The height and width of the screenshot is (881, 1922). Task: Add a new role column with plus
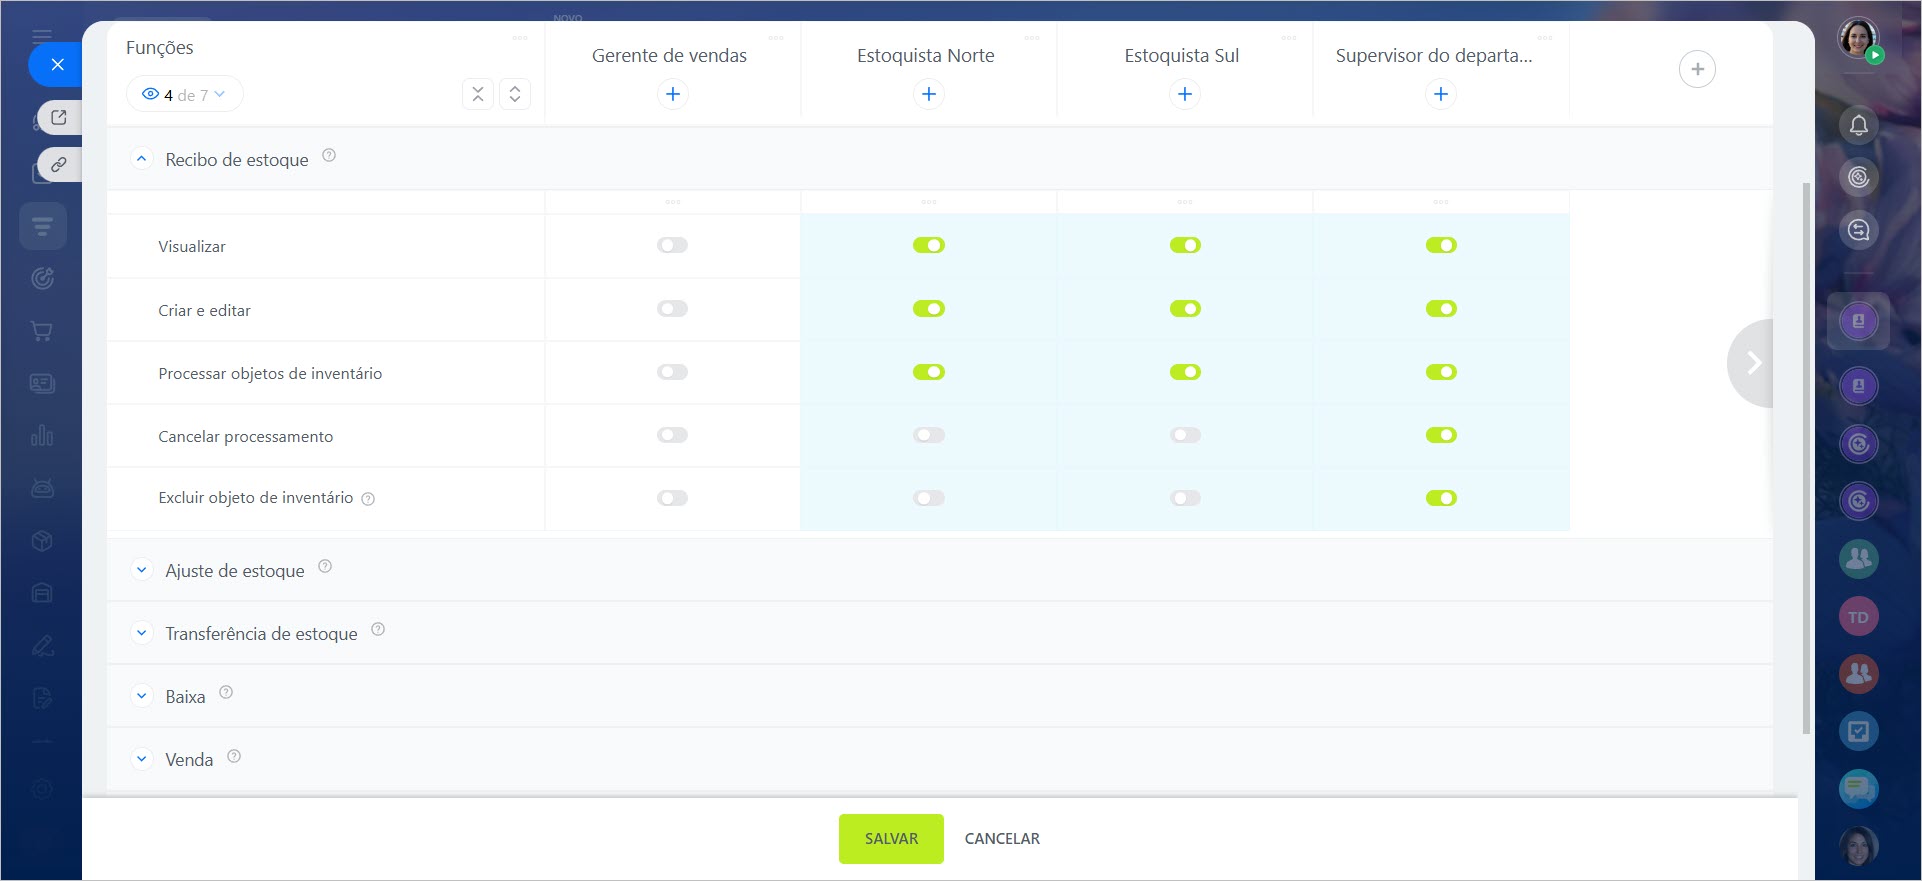click(1697, 69)
